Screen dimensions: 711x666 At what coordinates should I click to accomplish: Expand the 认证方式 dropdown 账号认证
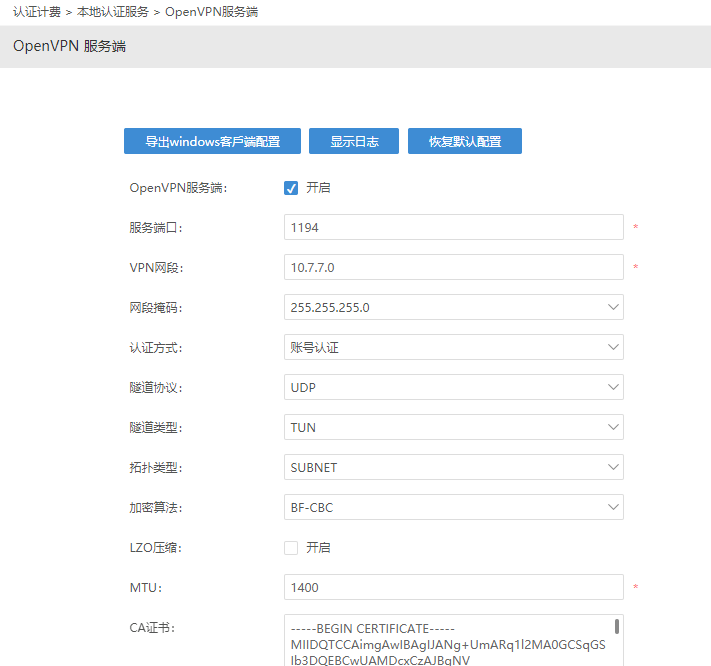[454, 347]
